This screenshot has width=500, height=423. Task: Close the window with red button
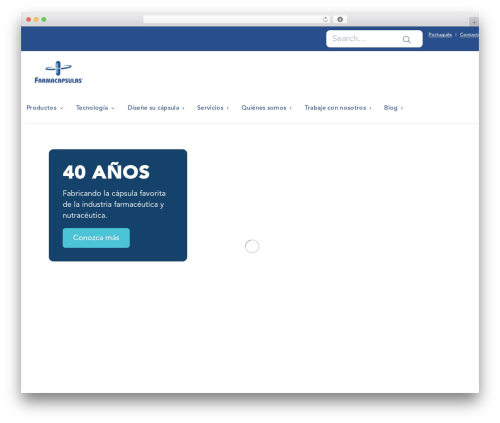[x=29, y=19]
